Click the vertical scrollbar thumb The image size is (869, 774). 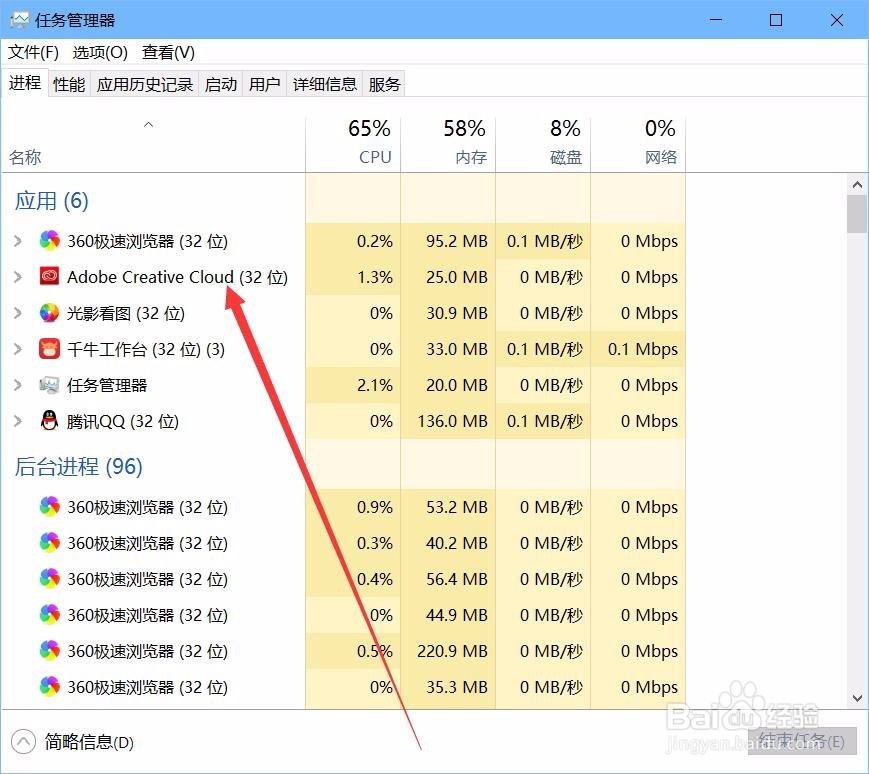pyautogui.click(x=857, y=214)
